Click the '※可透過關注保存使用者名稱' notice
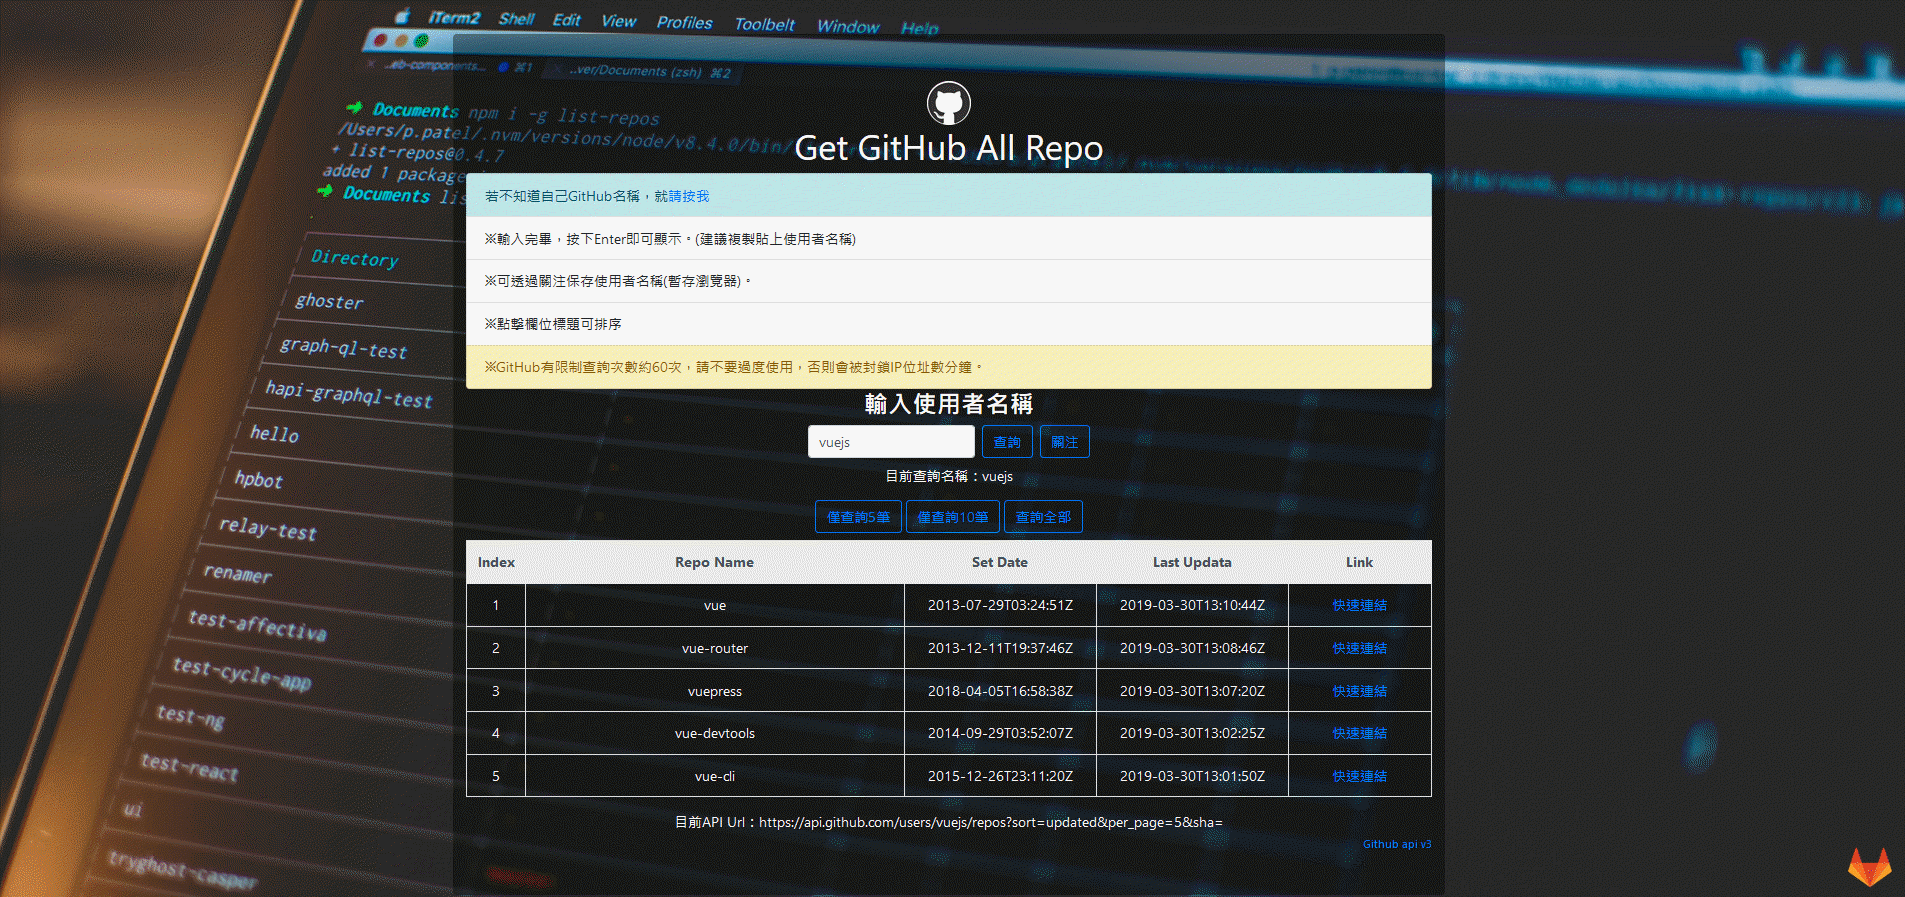 pyautogui.click(x=948, y=281)
